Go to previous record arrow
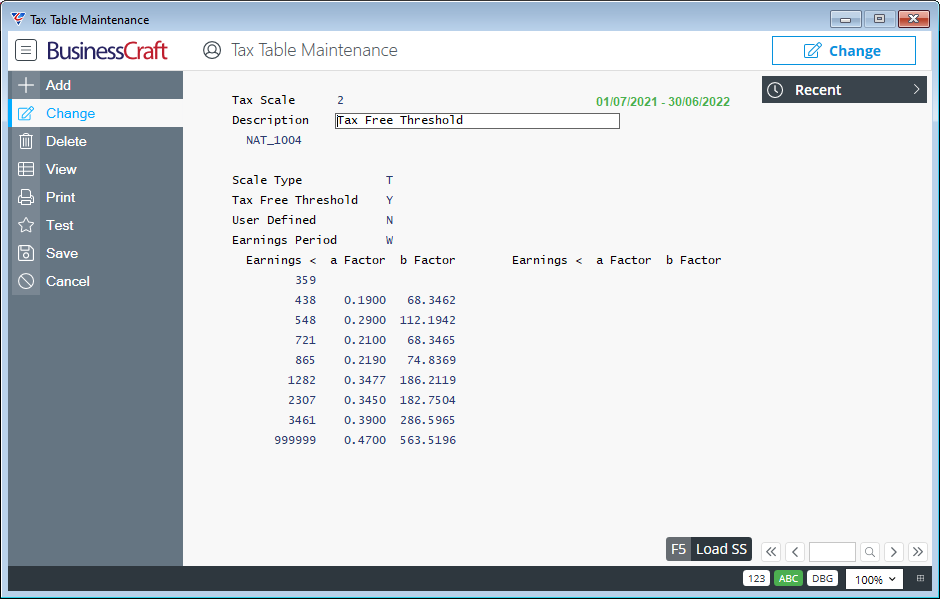Viewport: 940px width, 599px height. point(795,552)
